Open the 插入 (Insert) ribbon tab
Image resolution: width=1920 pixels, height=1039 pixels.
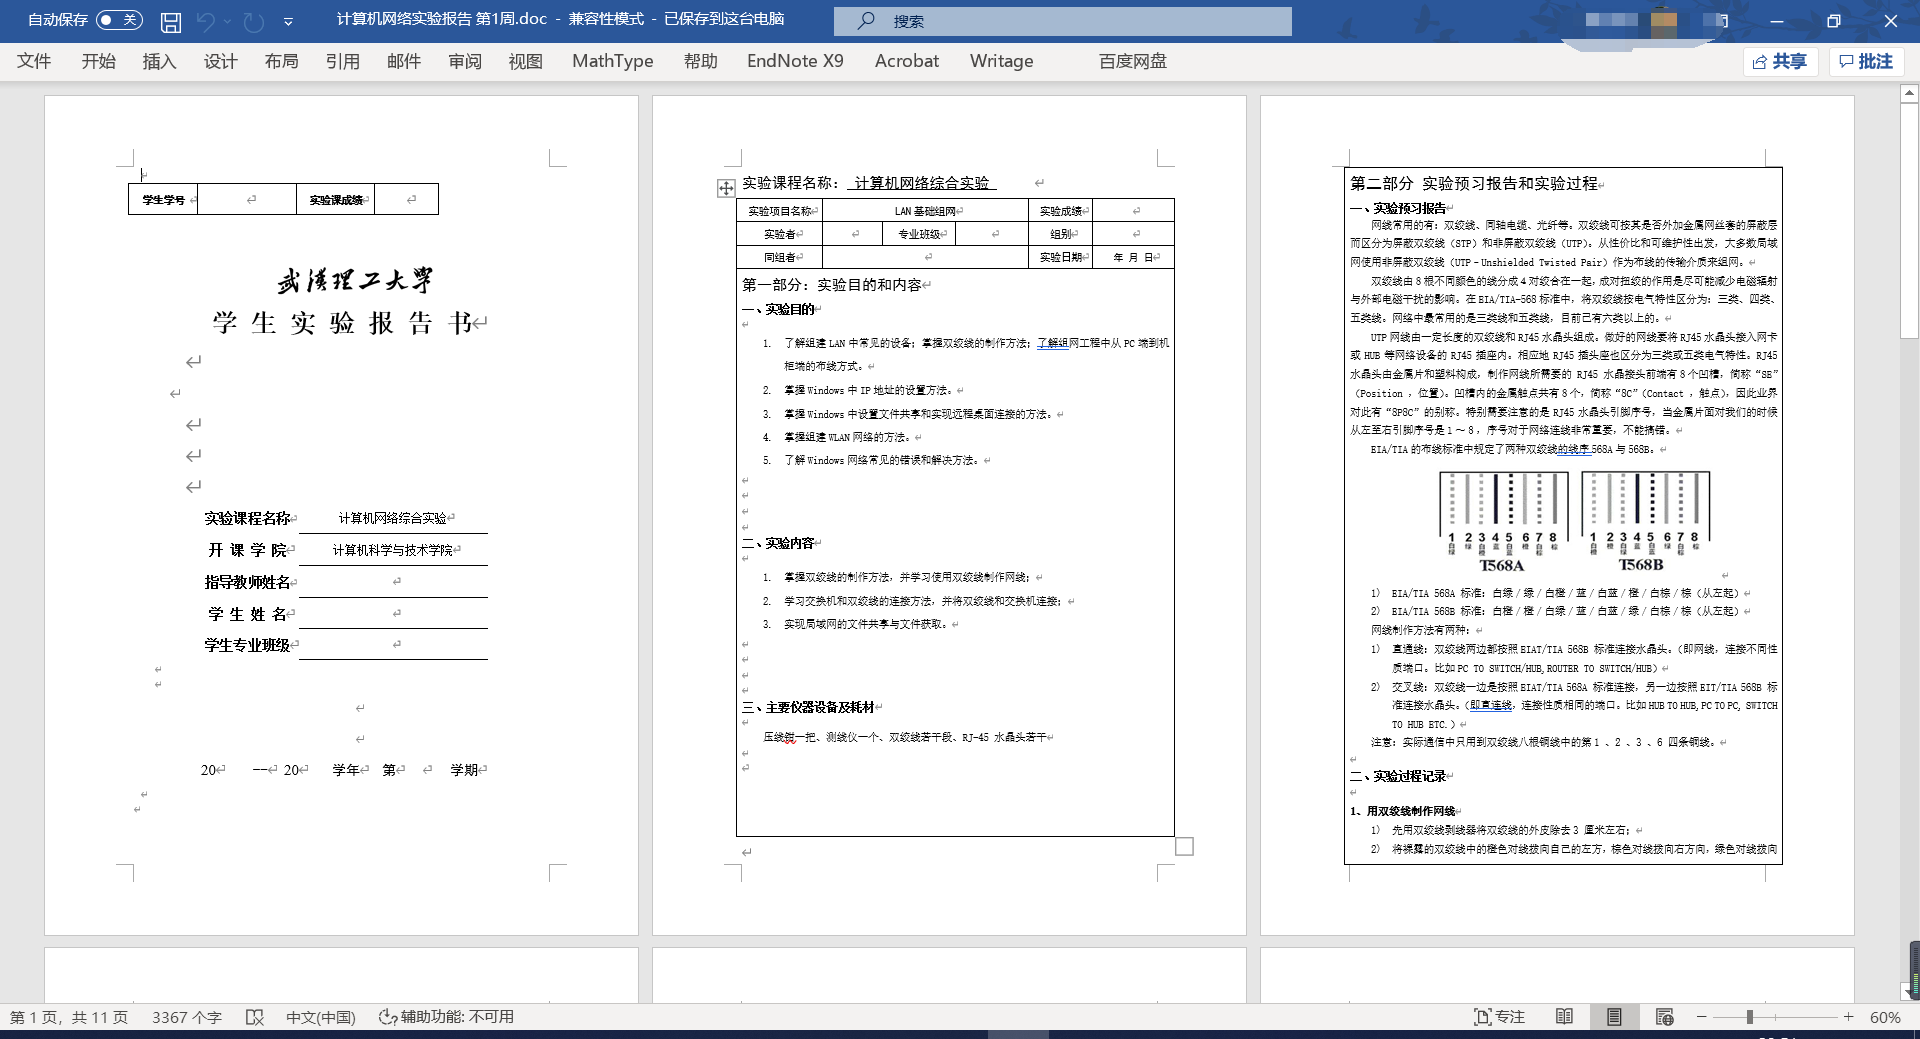click(x=159, y=61)
